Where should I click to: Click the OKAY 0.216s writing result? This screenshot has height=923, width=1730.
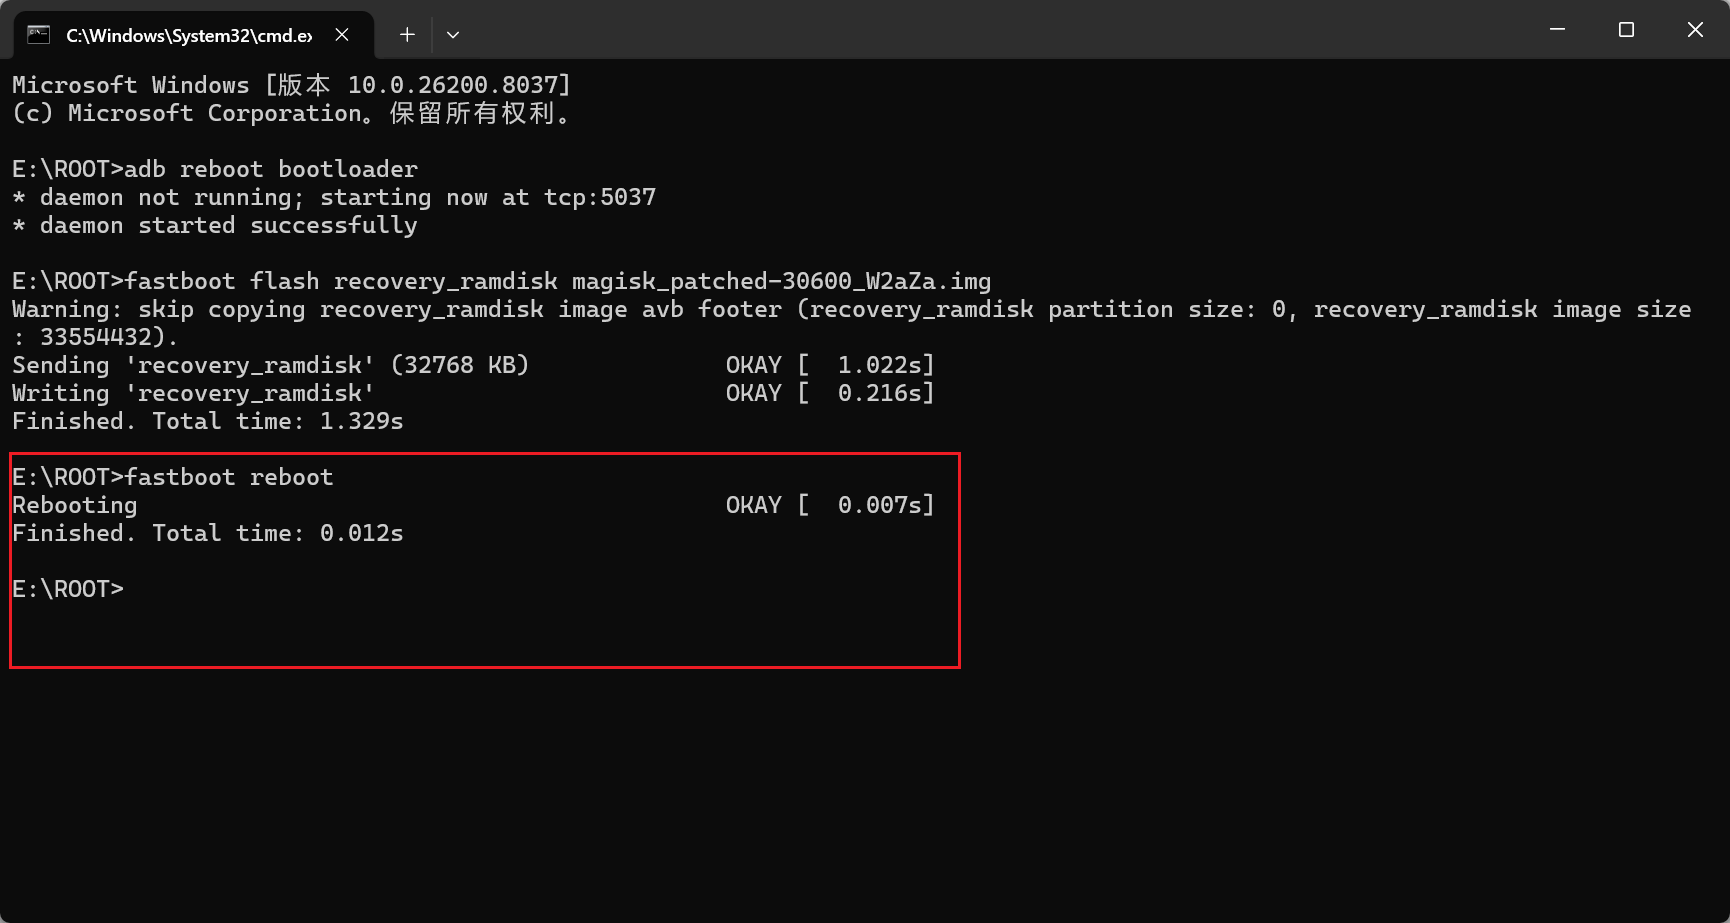tap(829, 393)
